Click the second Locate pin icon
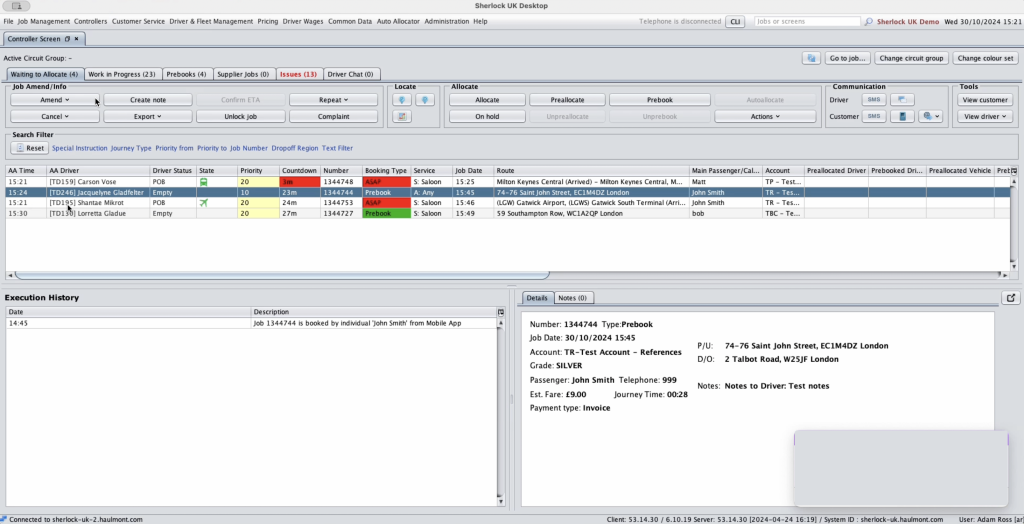 424,100
